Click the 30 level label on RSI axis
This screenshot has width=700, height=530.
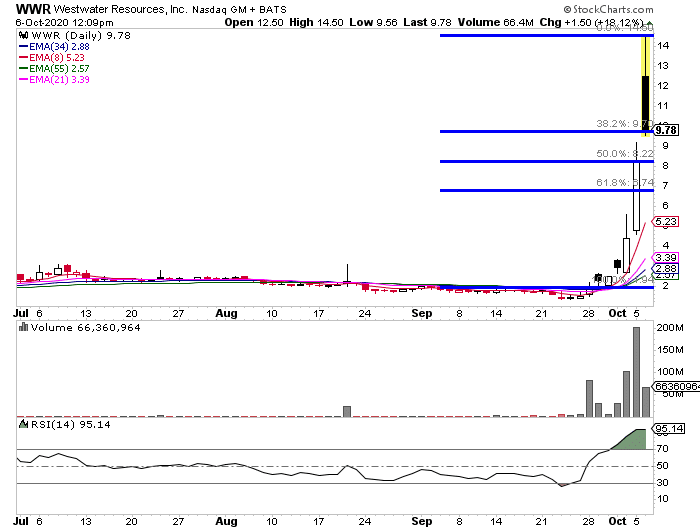662,483
